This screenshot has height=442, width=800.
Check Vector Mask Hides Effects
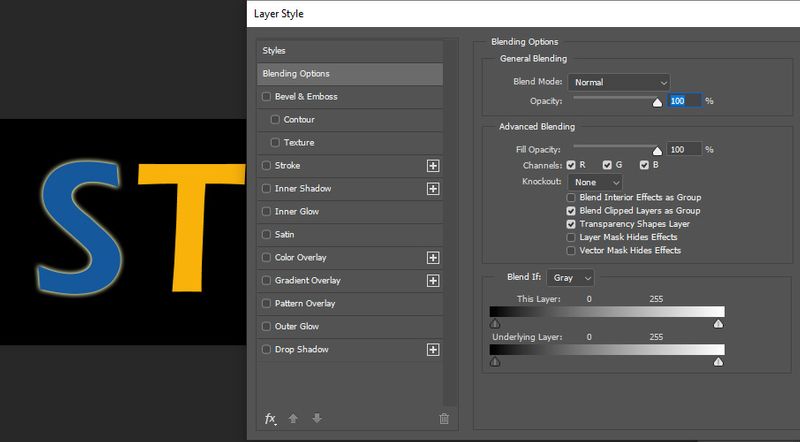(x=571, y=251)
